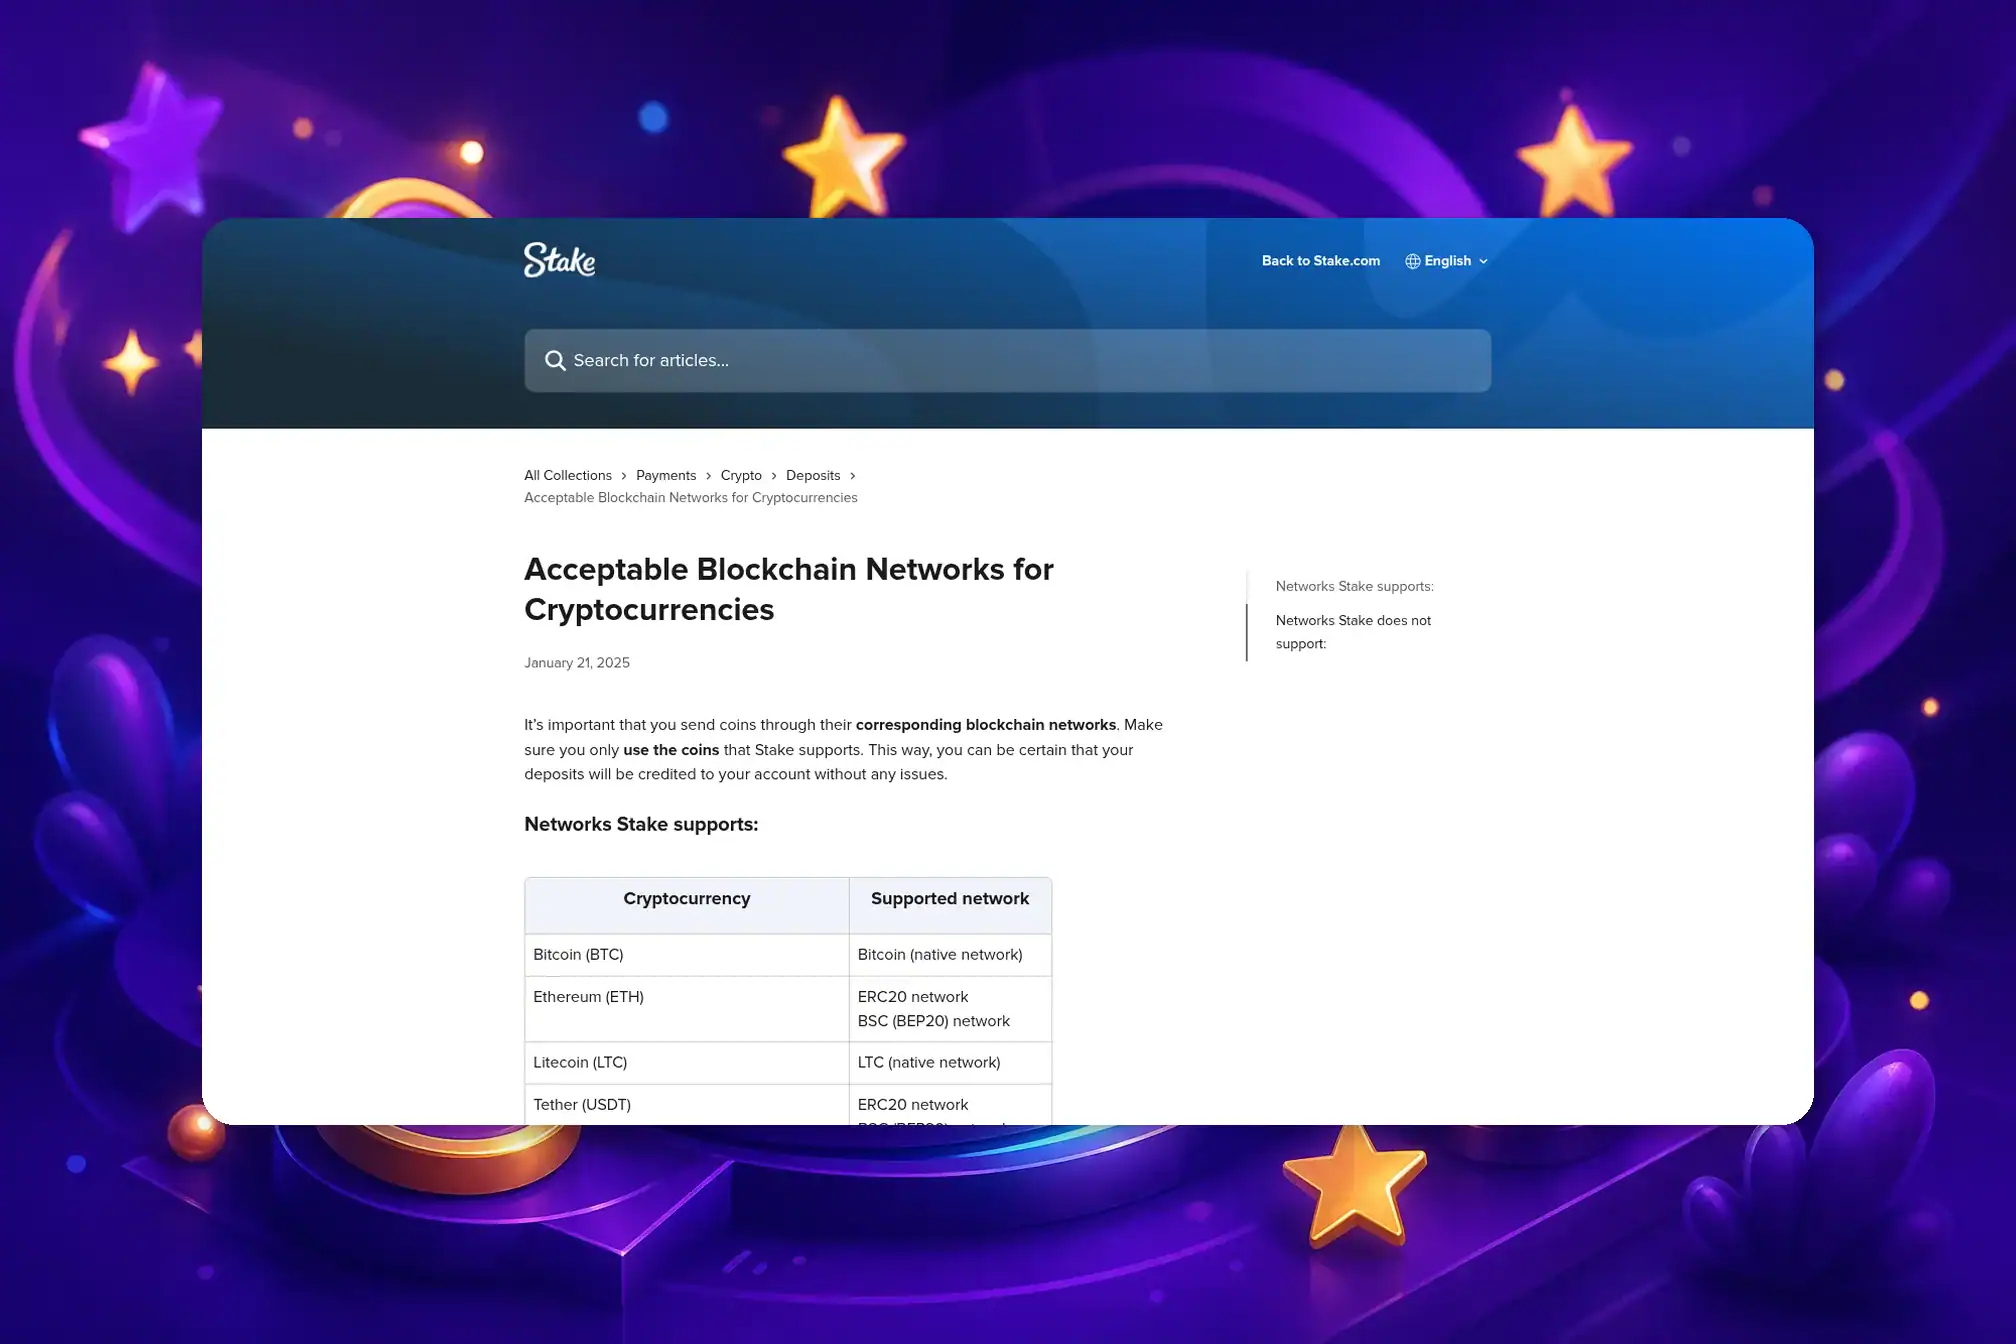Click BSC (BEP20) network in Ethereum row
Viewport: 2016px width, 1344px height.
(x=933, y=1021)
